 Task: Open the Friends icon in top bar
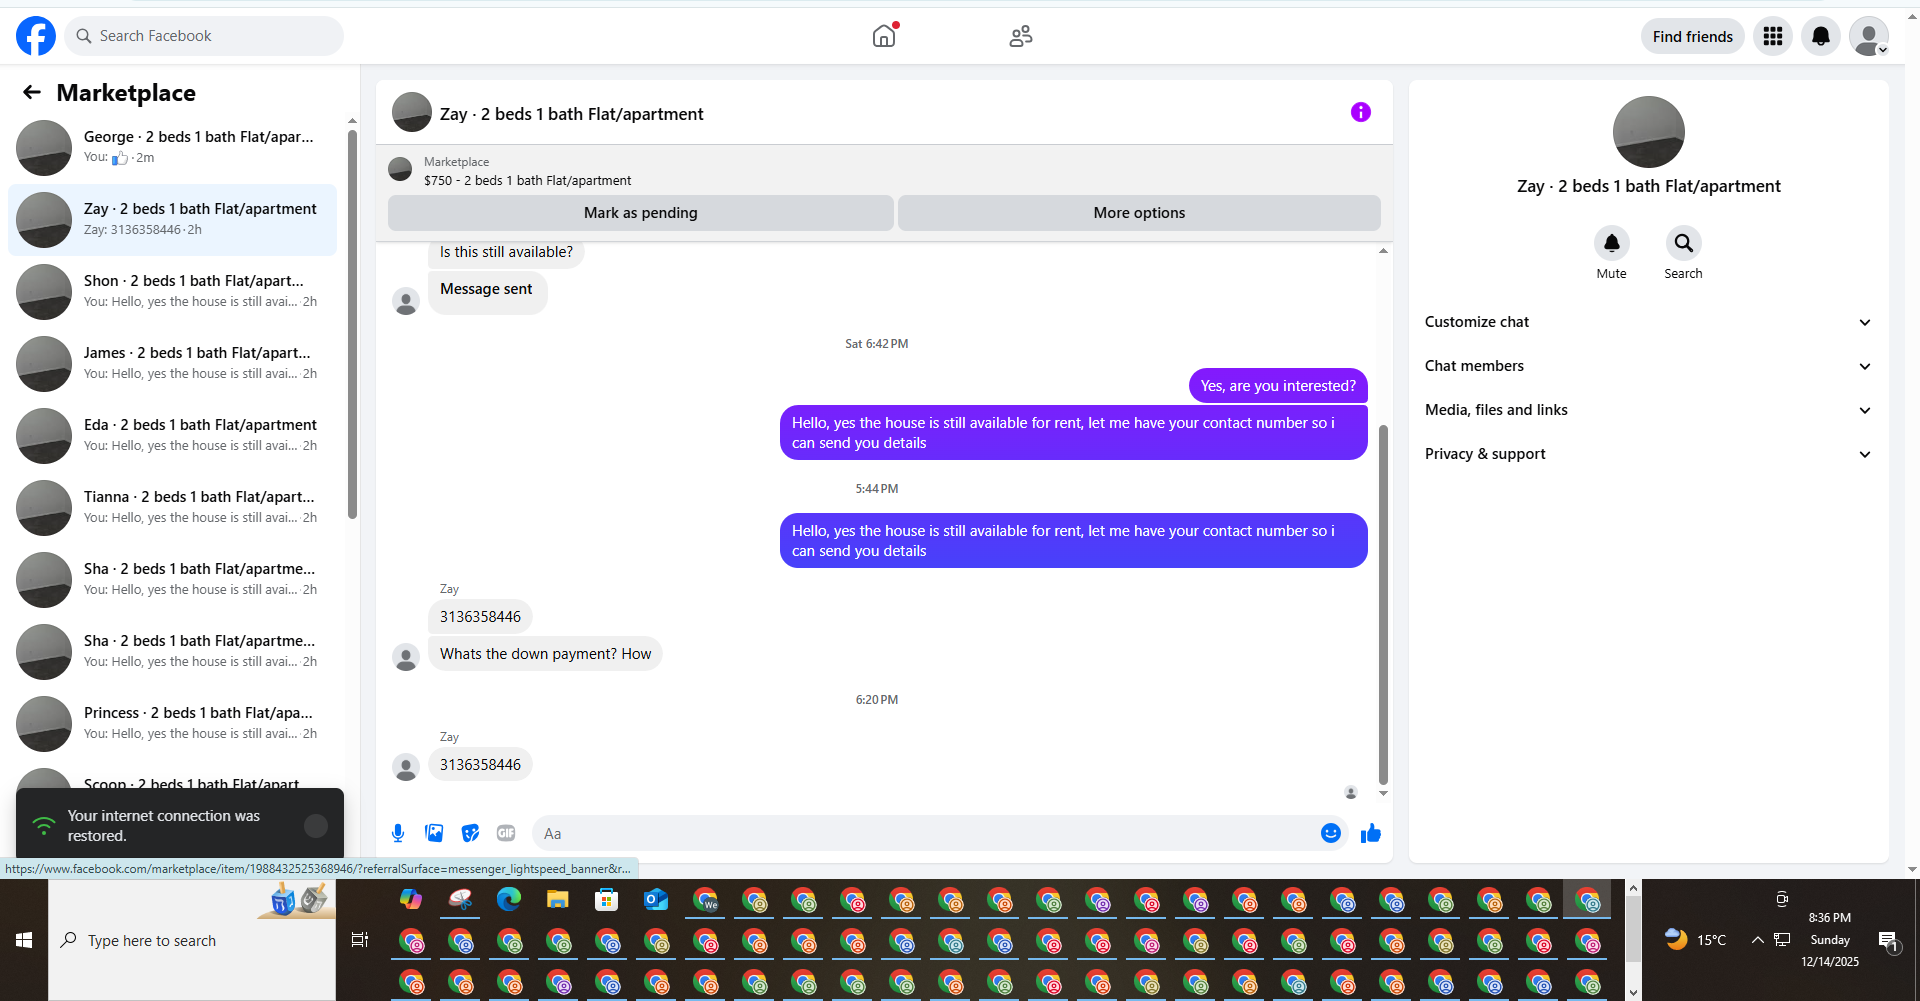tap(1021, 36)
